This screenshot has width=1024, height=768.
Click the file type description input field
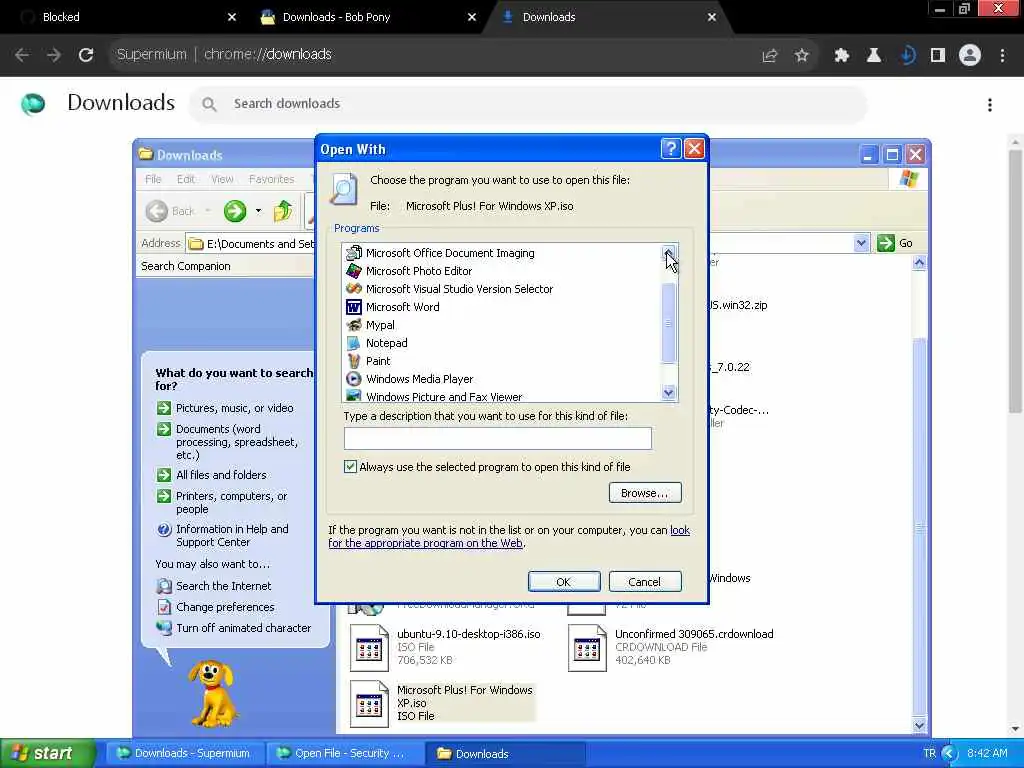(498, 438)
